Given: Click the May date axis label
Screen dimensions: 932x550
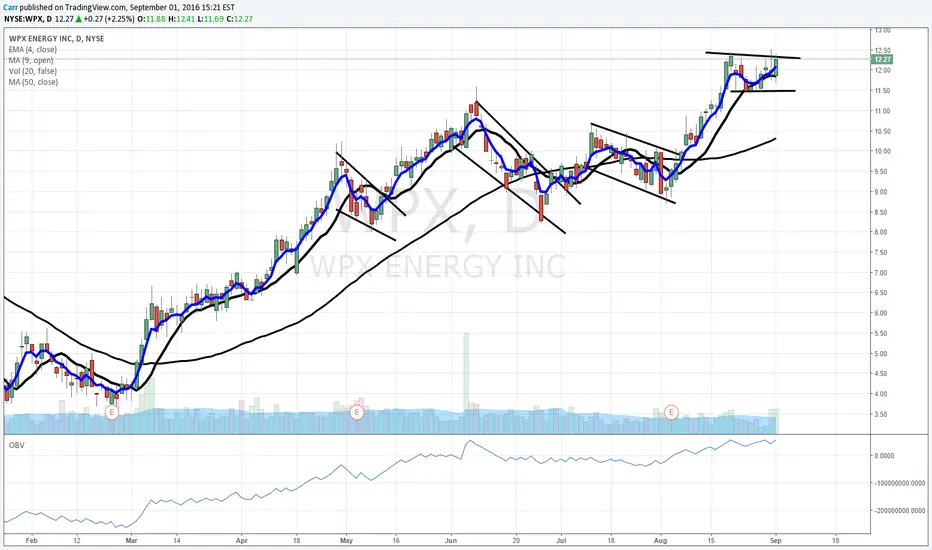Looking at the screenshot, I should click(347, 541).
